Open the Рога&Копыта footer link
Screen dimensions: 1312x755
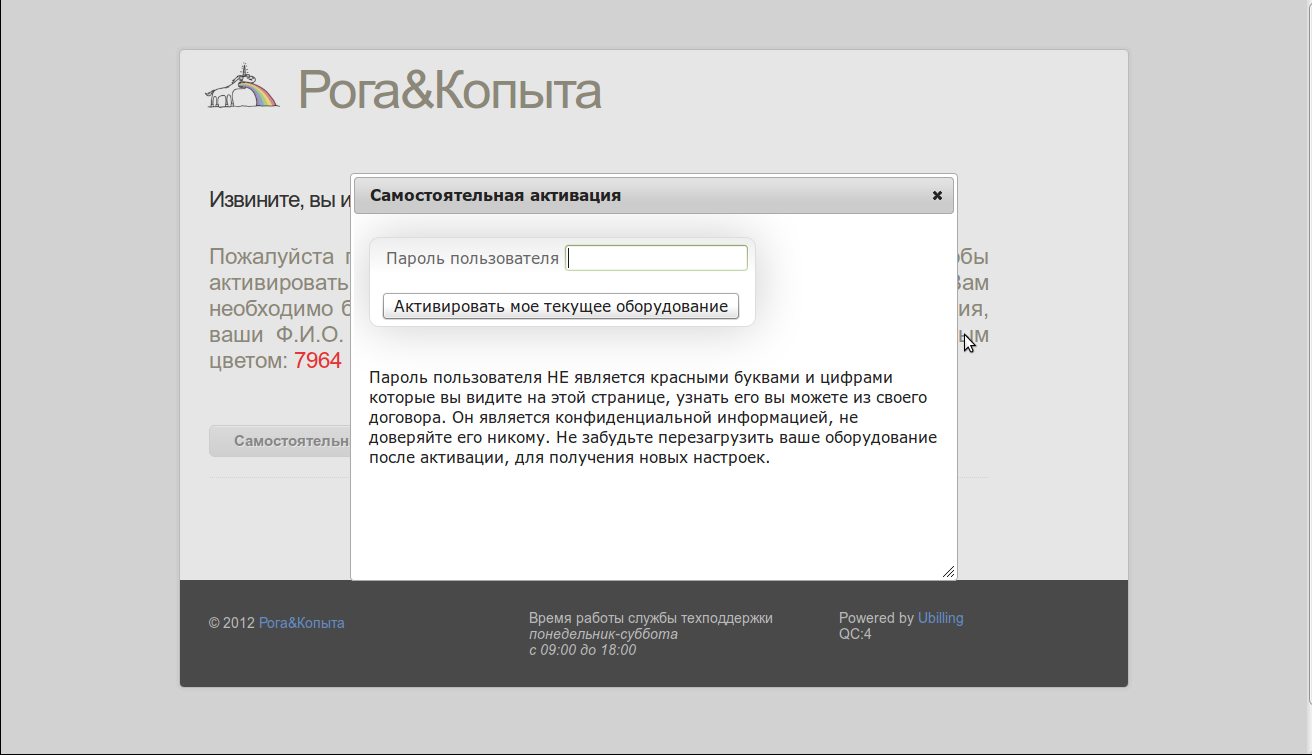click(301, 623)
